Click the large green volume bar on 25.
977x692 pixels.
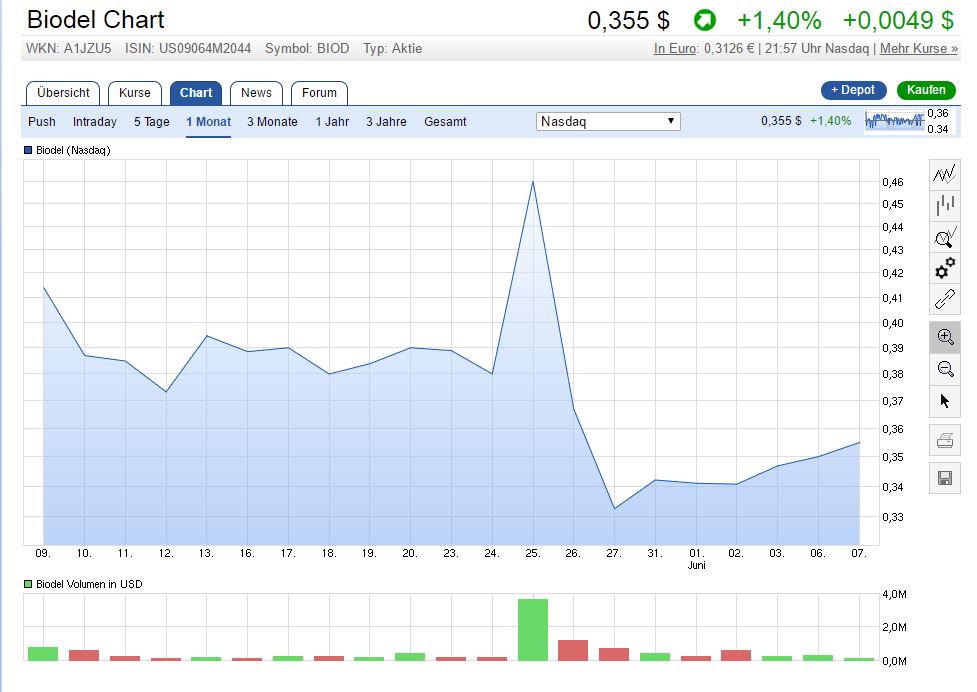point(533,629)
